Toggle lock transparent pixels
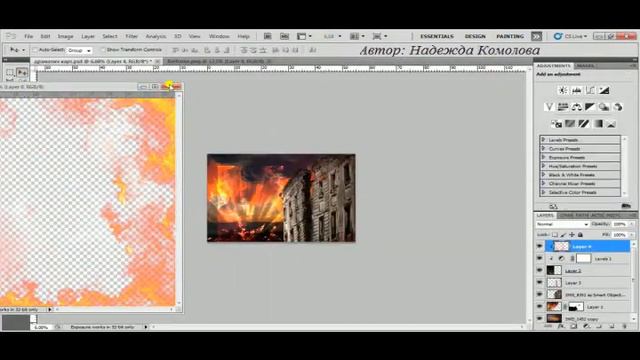The image size is (640, 360). click(555, 235)
